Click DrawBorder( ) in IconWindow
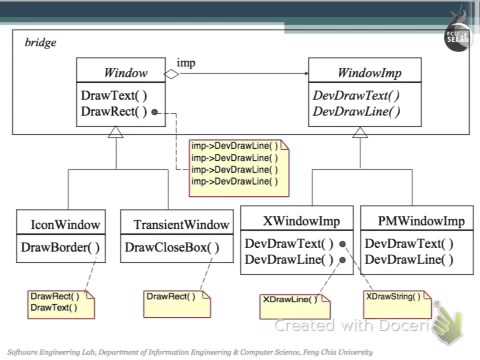480x360 pixels. 60,247
